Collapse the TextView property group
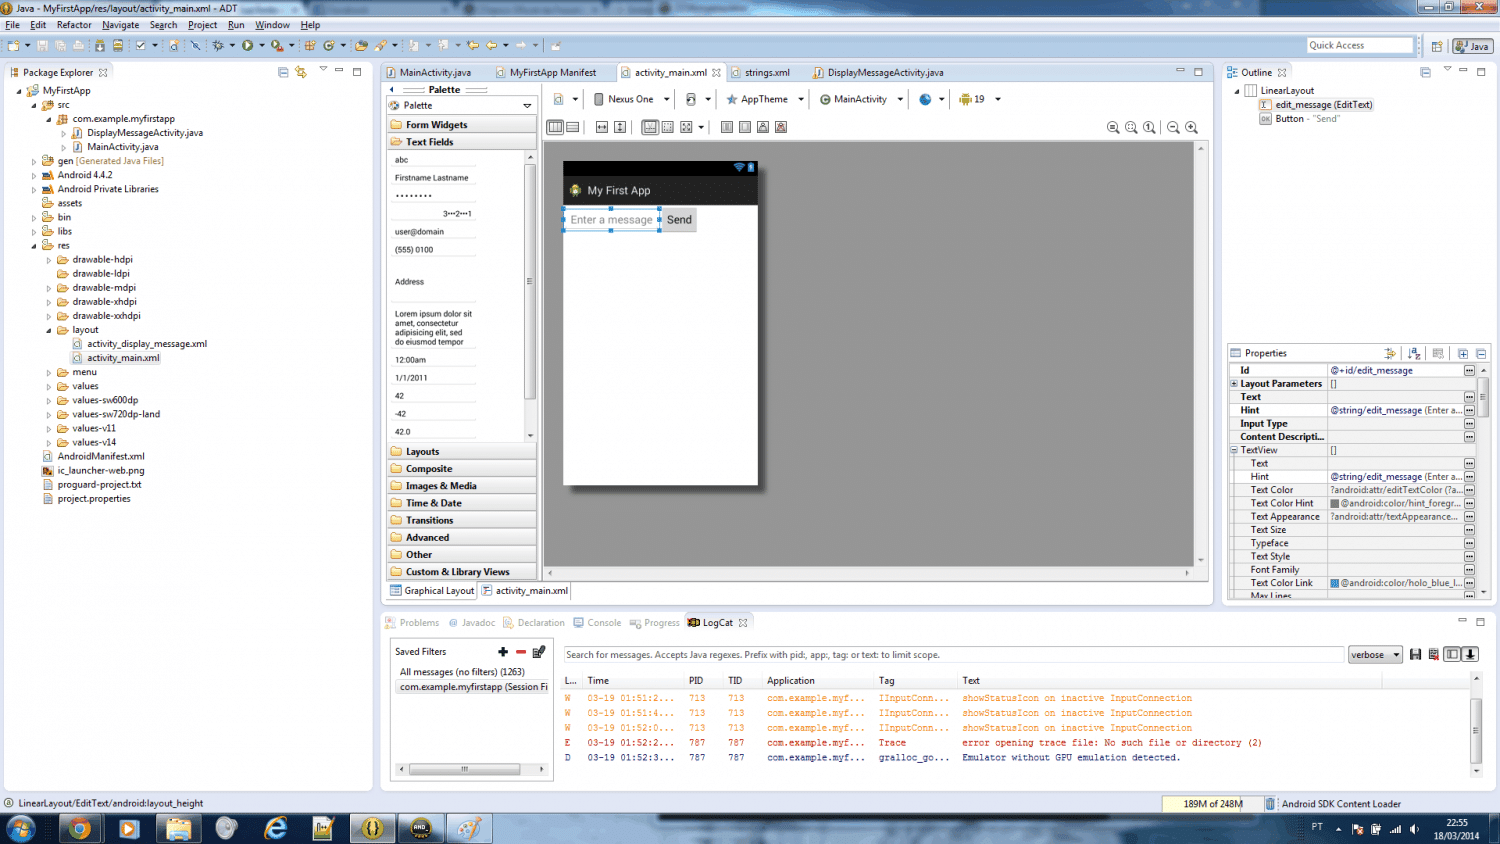Viewport: 1500px width, 844px height. click(x=1234, y=450)
